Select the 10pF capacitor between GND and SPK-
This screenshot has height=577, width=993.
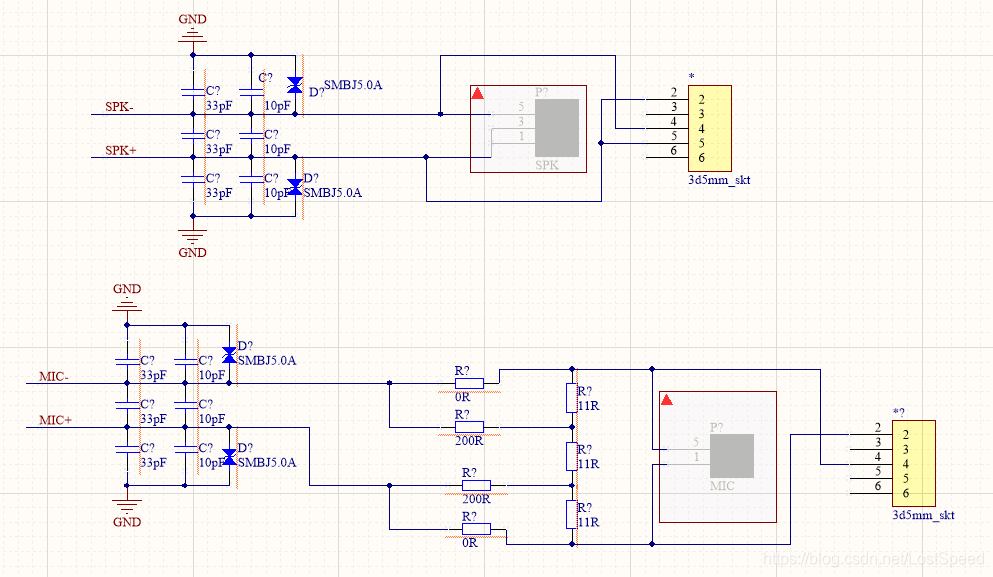pos(251,92)
